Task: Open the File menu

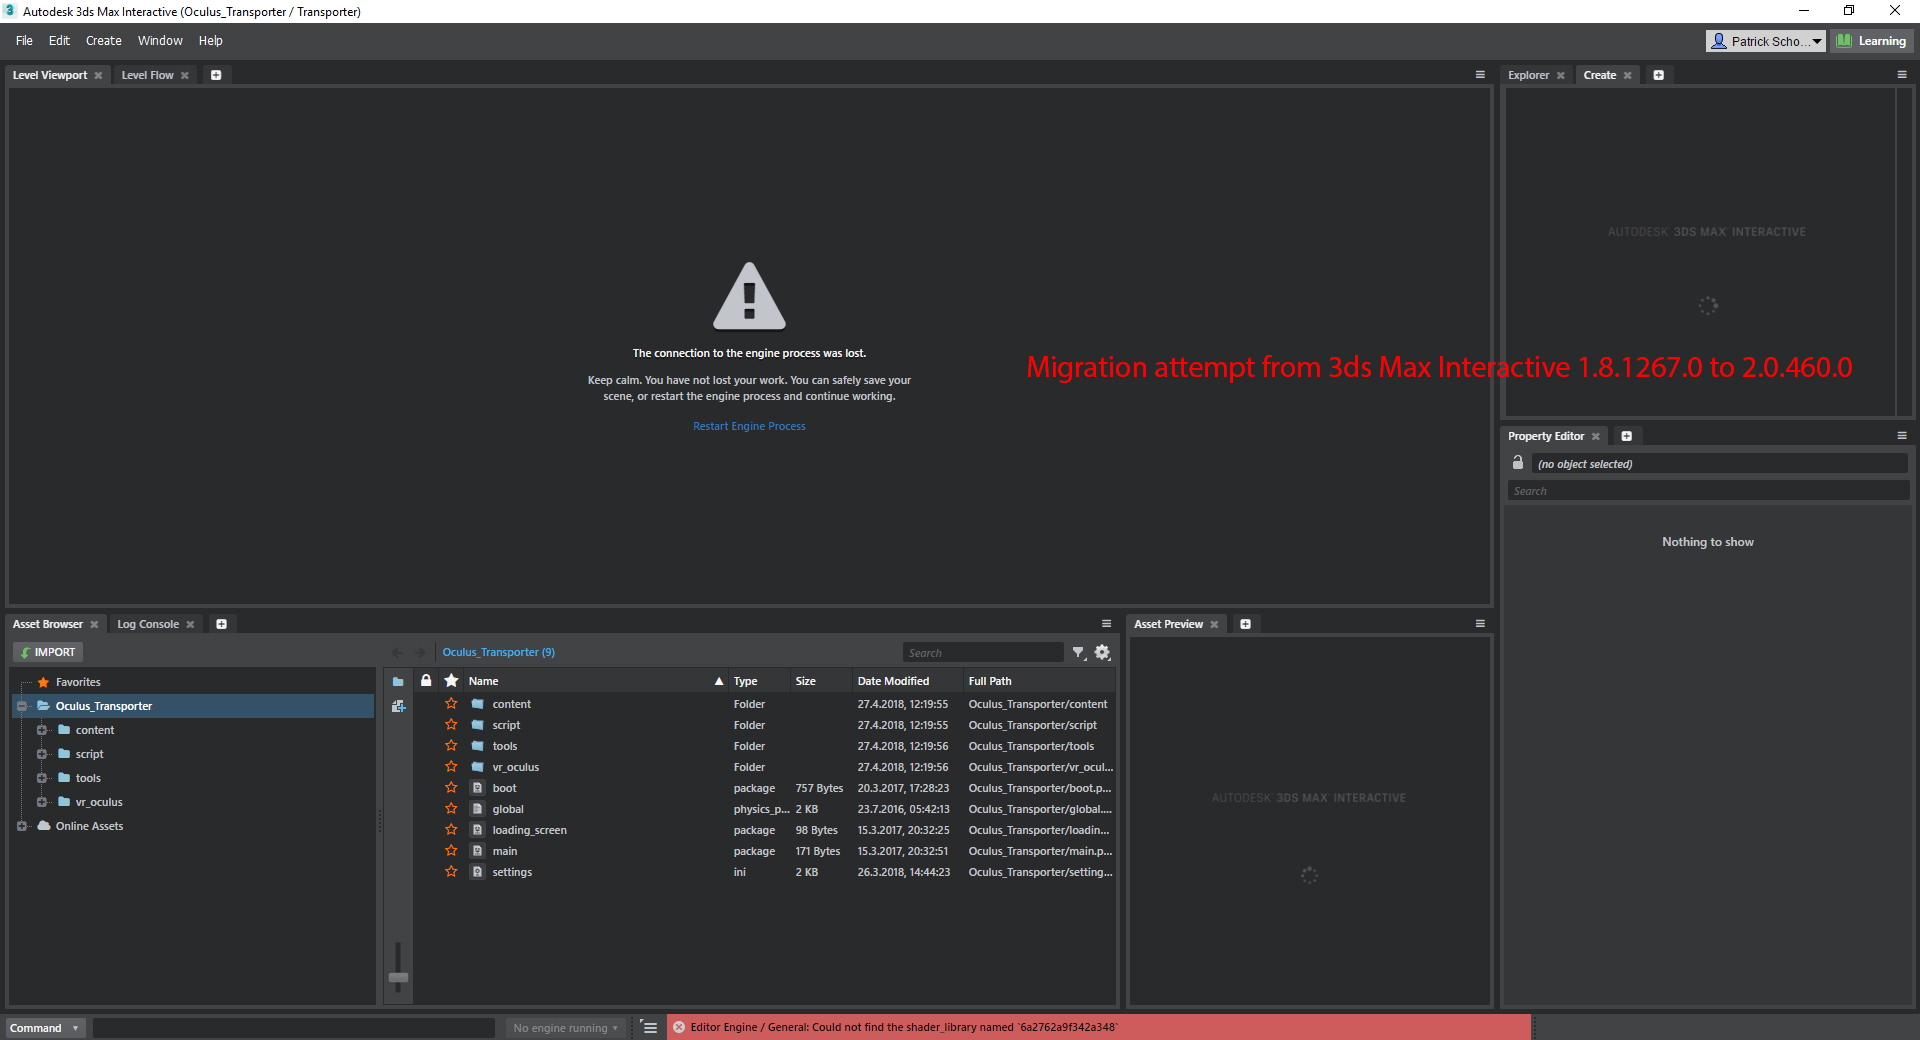Action: (x=24, y=41)
